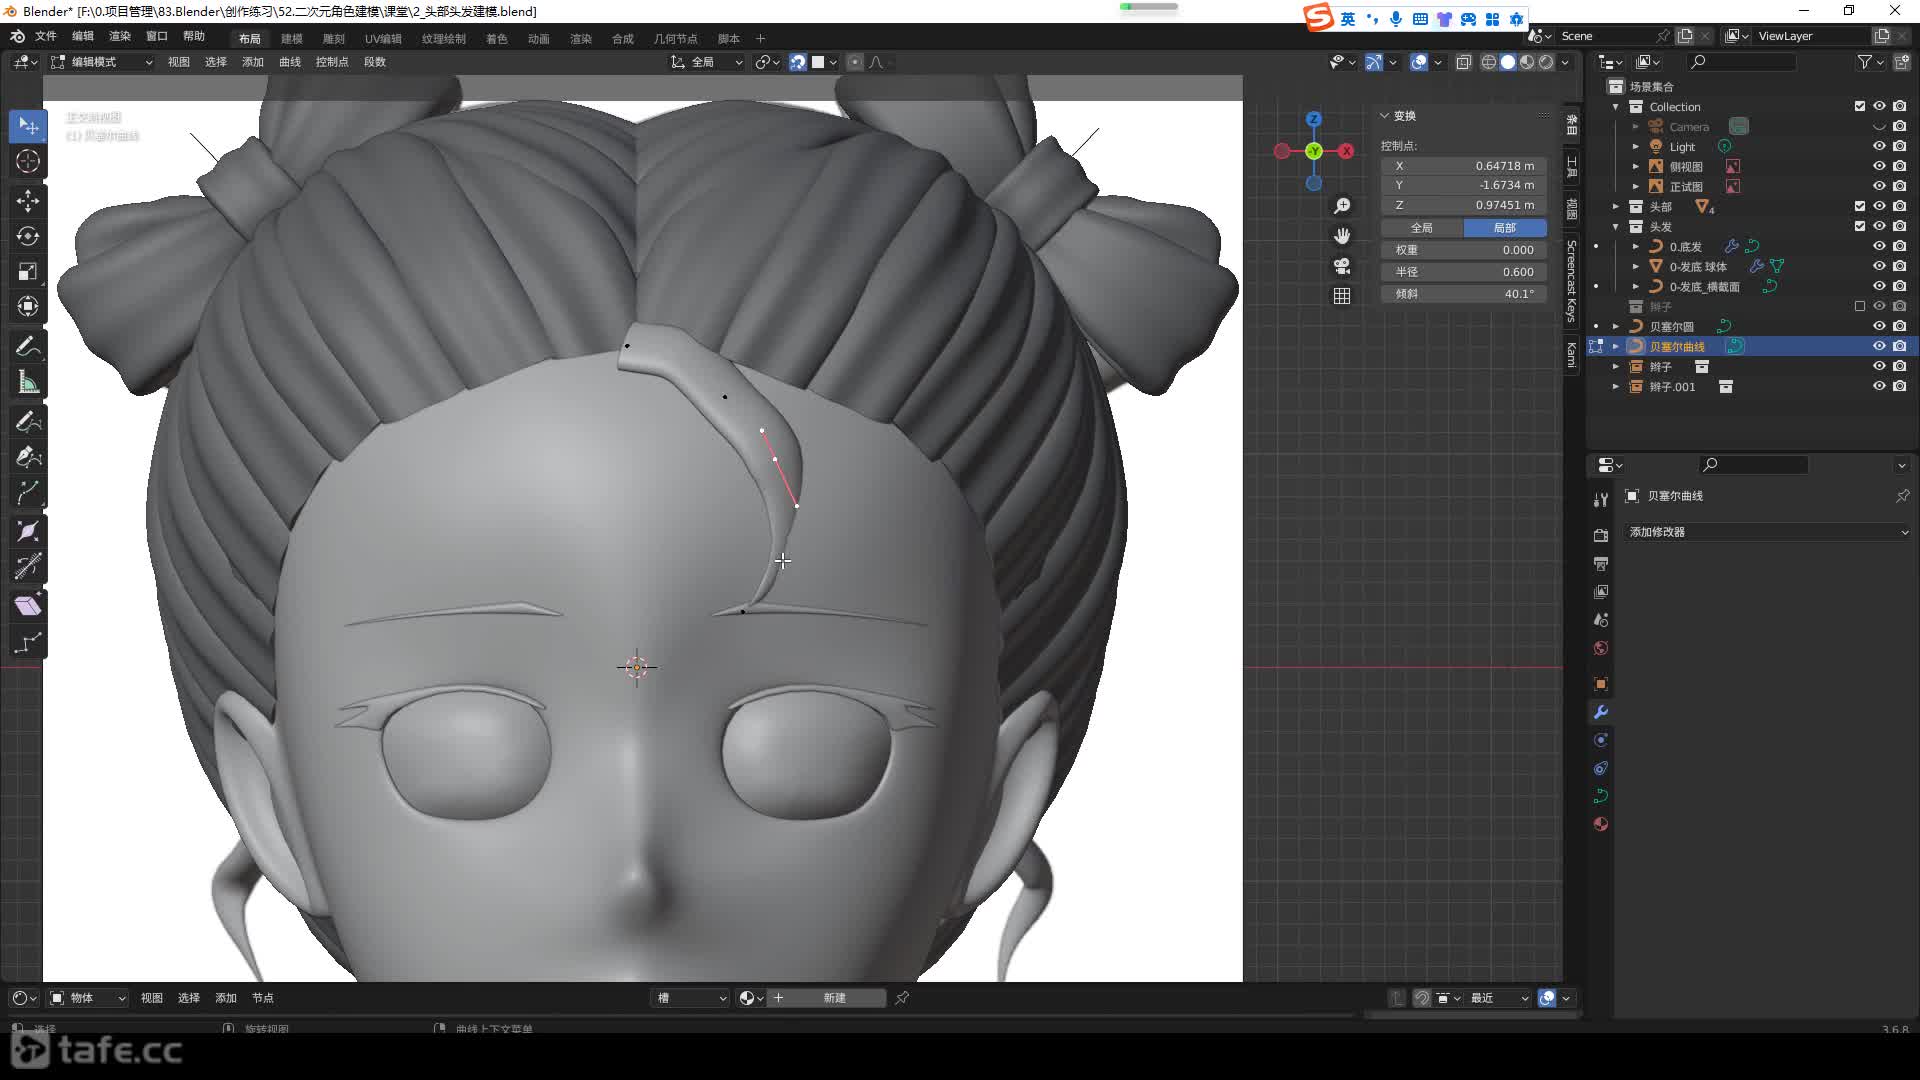1920x1080 pixels.
Task: Hide 侧视图 in the viewport
Action: 1879,166
